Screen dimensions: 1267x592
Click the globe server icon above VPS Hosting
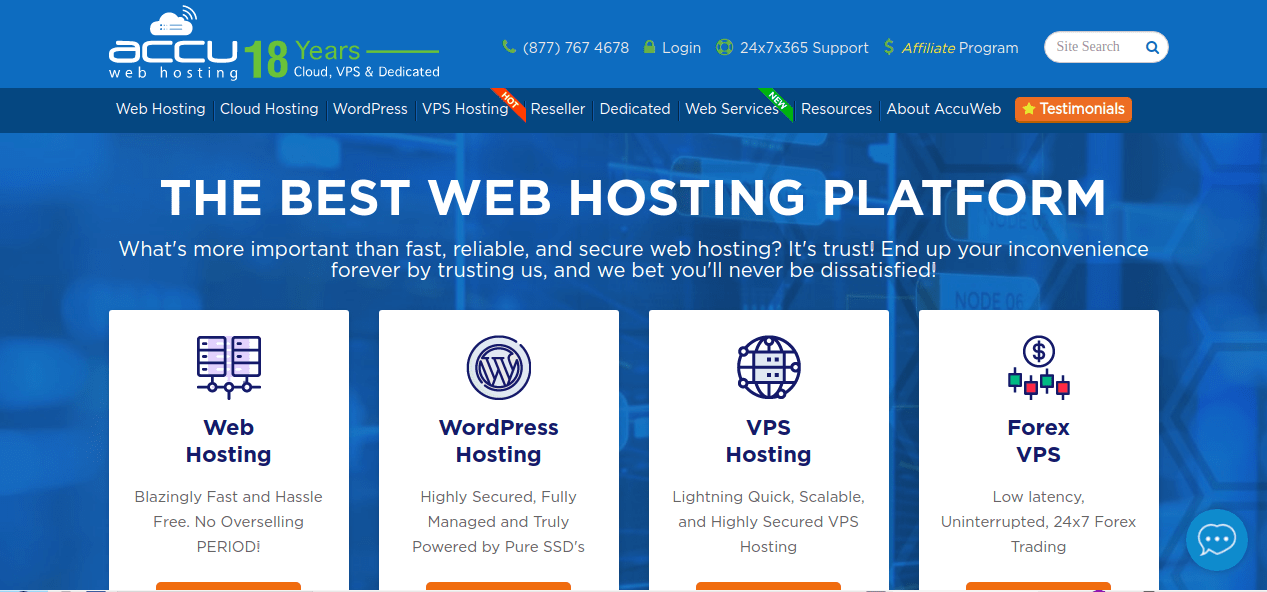(769, 368)
